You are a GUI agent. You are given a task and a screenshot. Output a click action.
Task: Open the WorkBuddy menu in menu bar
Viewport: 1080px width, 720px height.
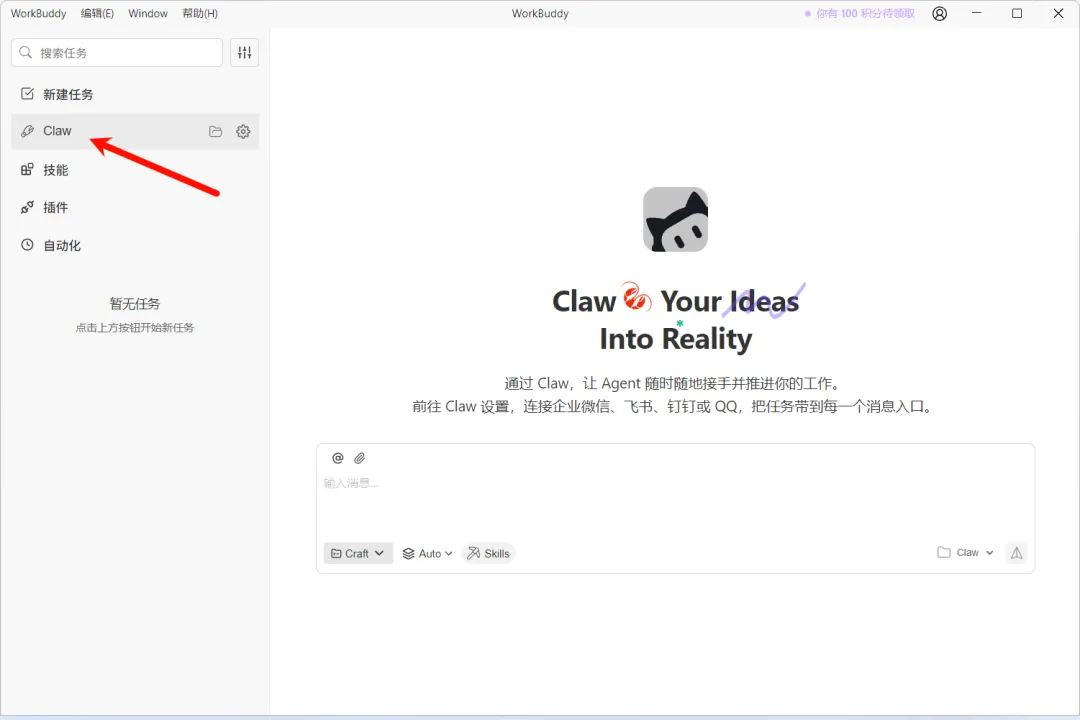(x=39, y=13)
